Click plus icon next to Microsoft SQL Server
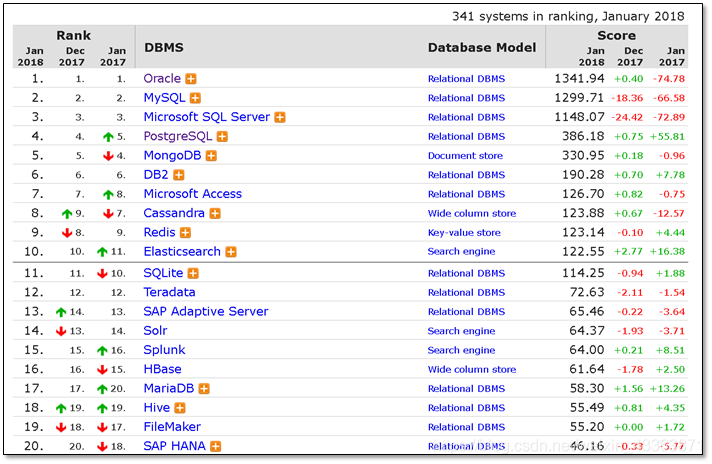This screenshot has height=464, width=712. pyautogui.click(x=280, y=118)
